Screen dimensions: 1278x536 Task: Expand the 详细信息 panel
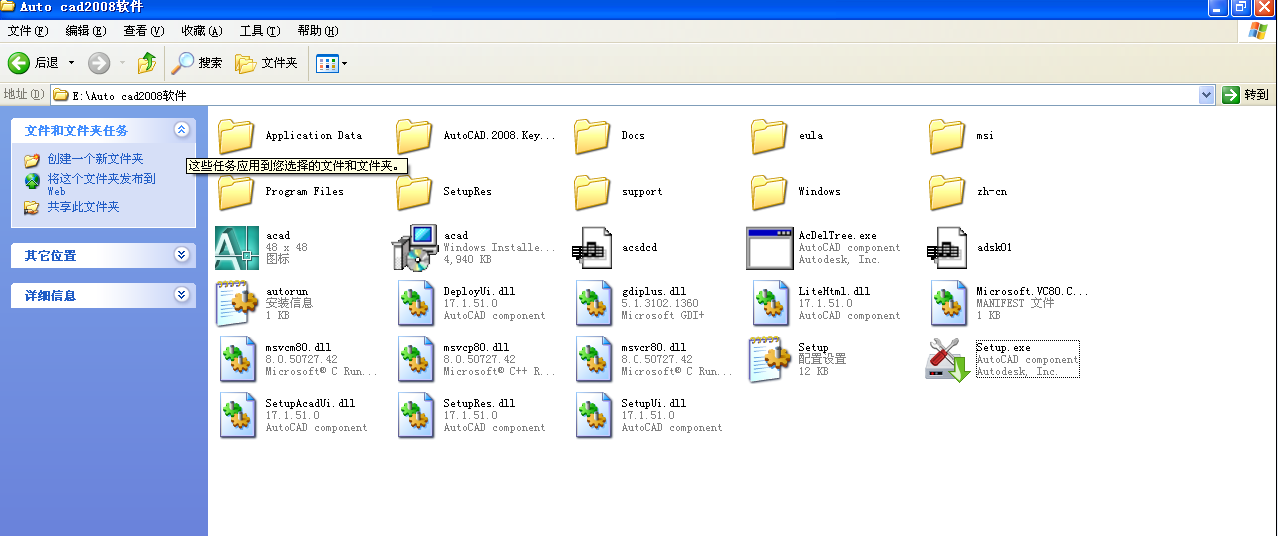(x=181, y=295)
